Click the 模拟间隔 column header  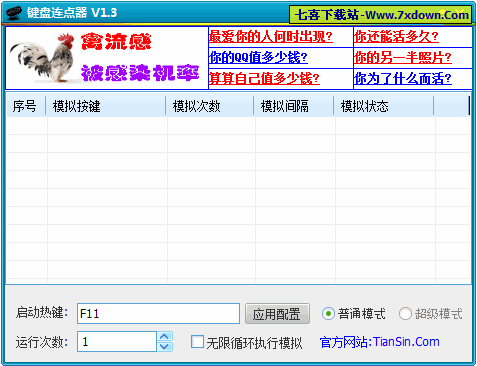click(x=294, y=106)
